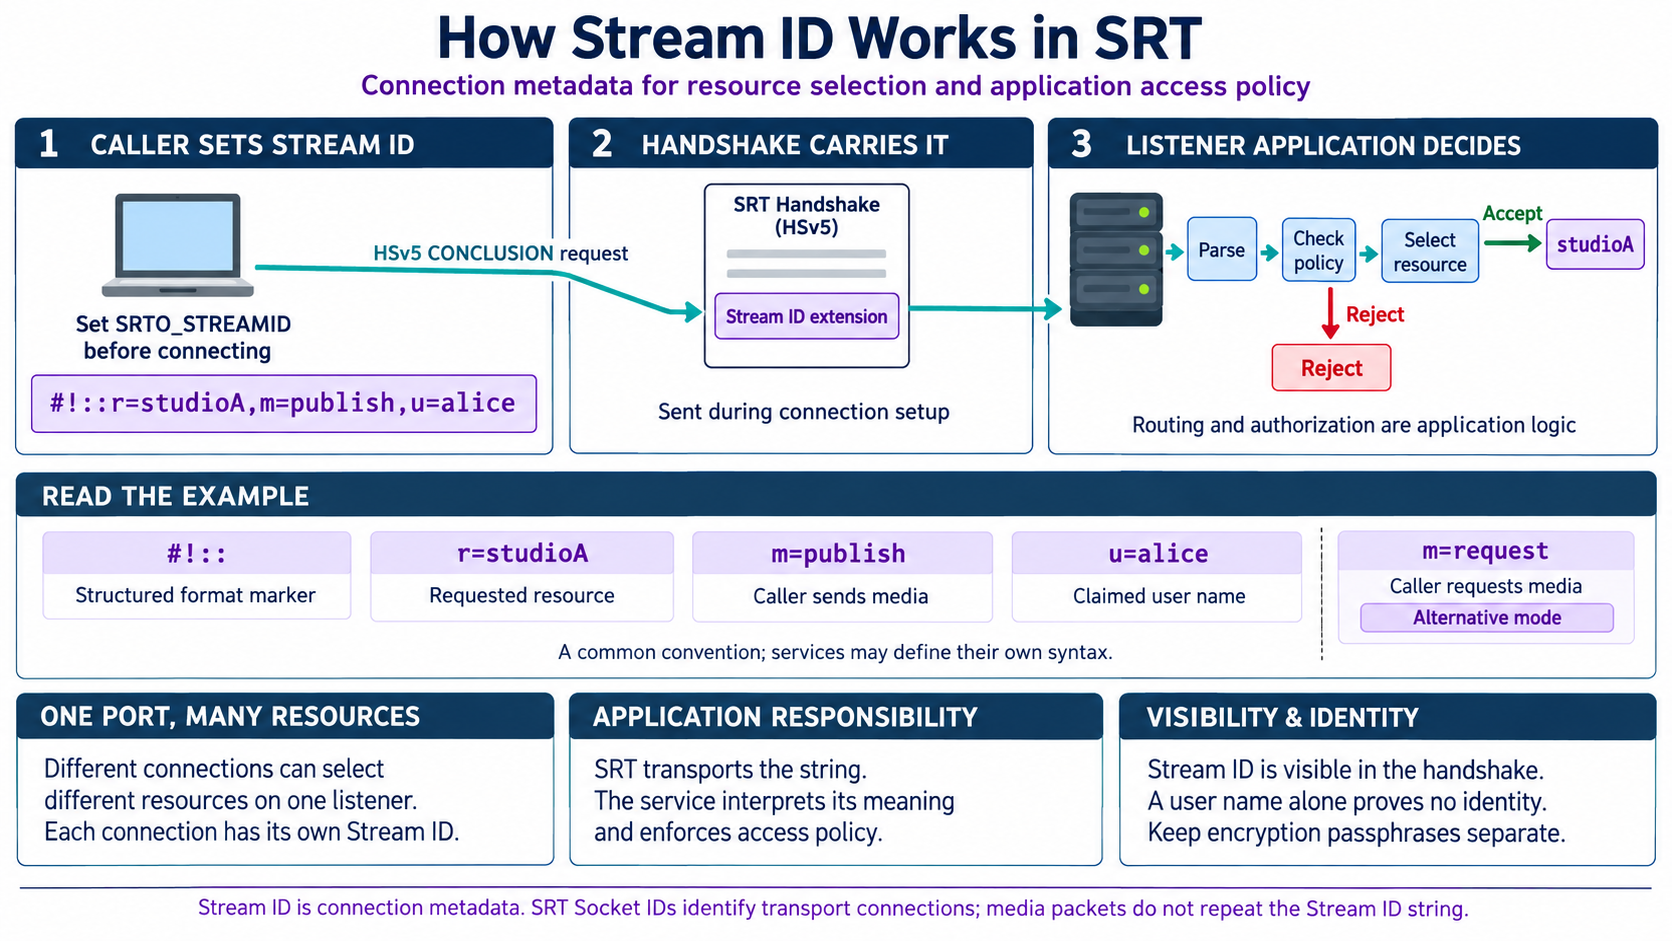
Task: Click the Stream ID extension box
Action: [x=807, y=316]
